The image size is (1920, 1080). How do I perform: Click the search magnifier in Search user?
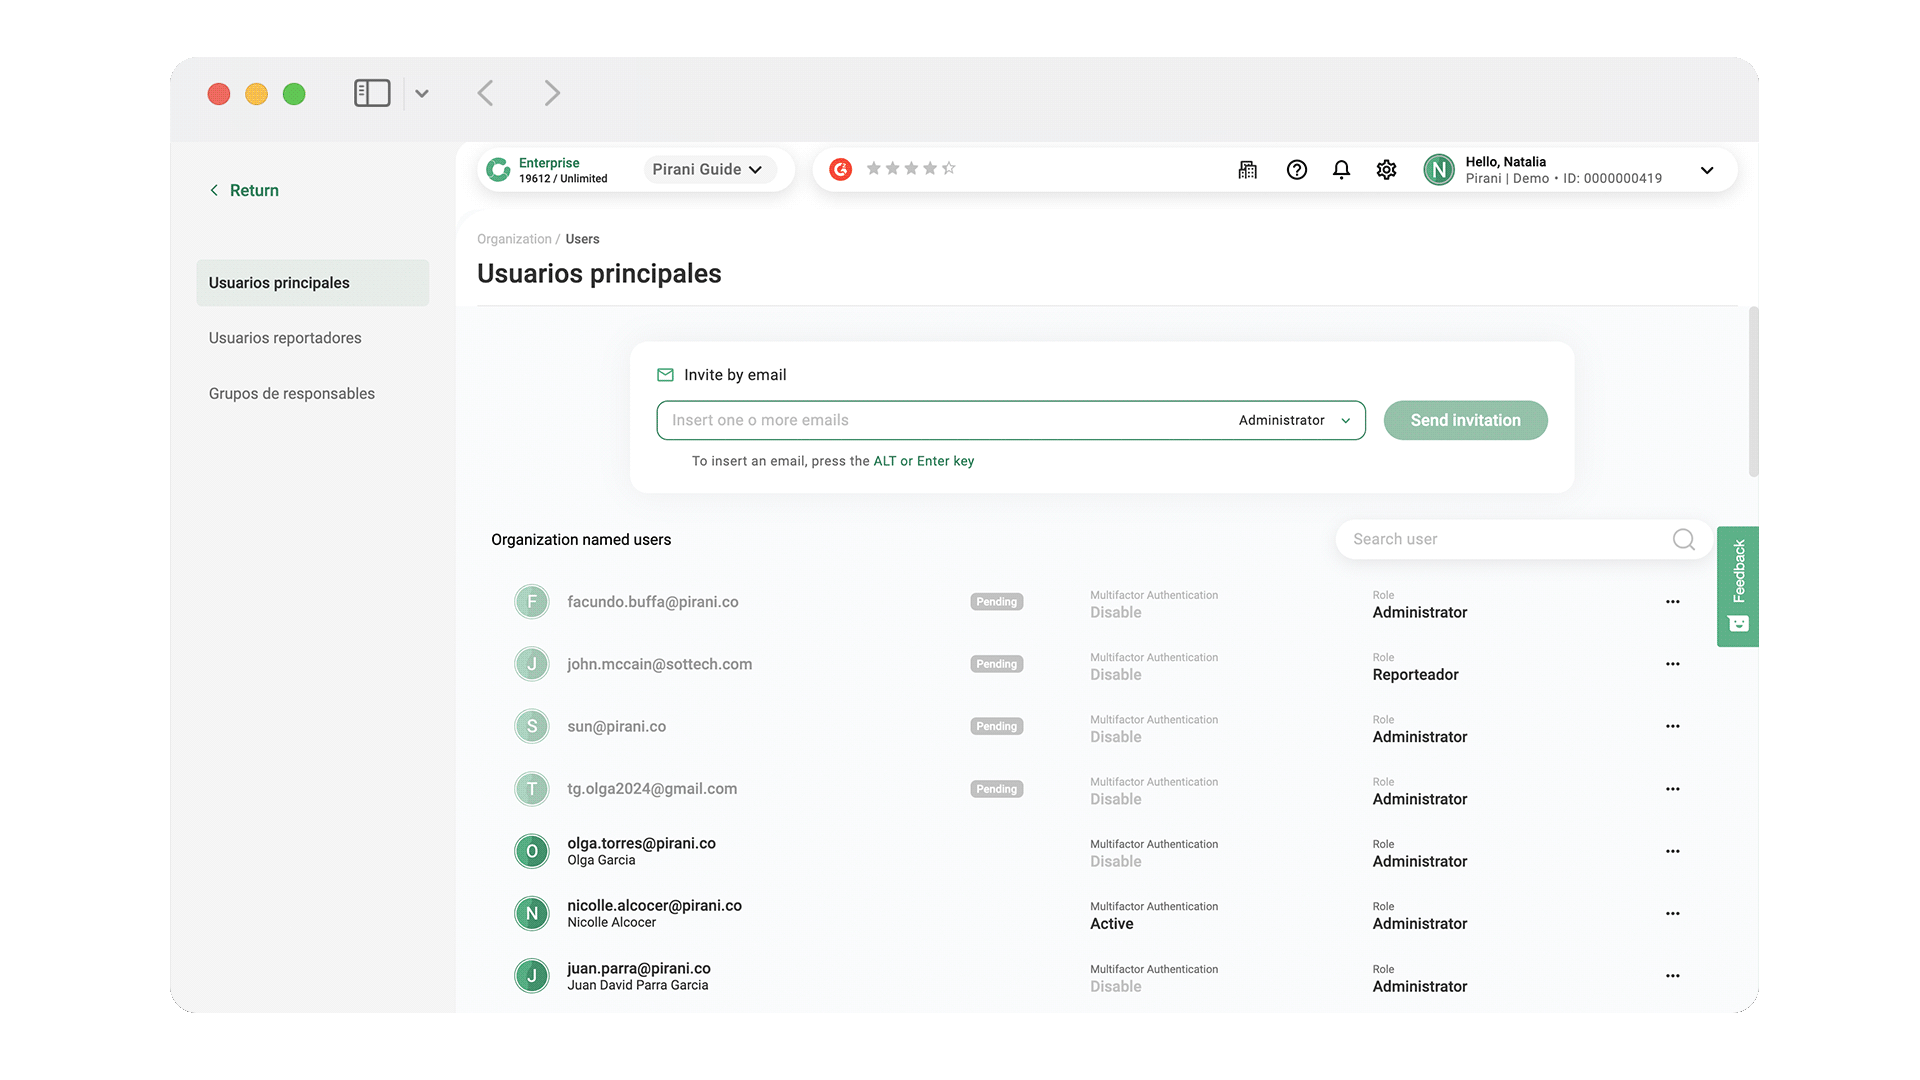pos(1683,539)
